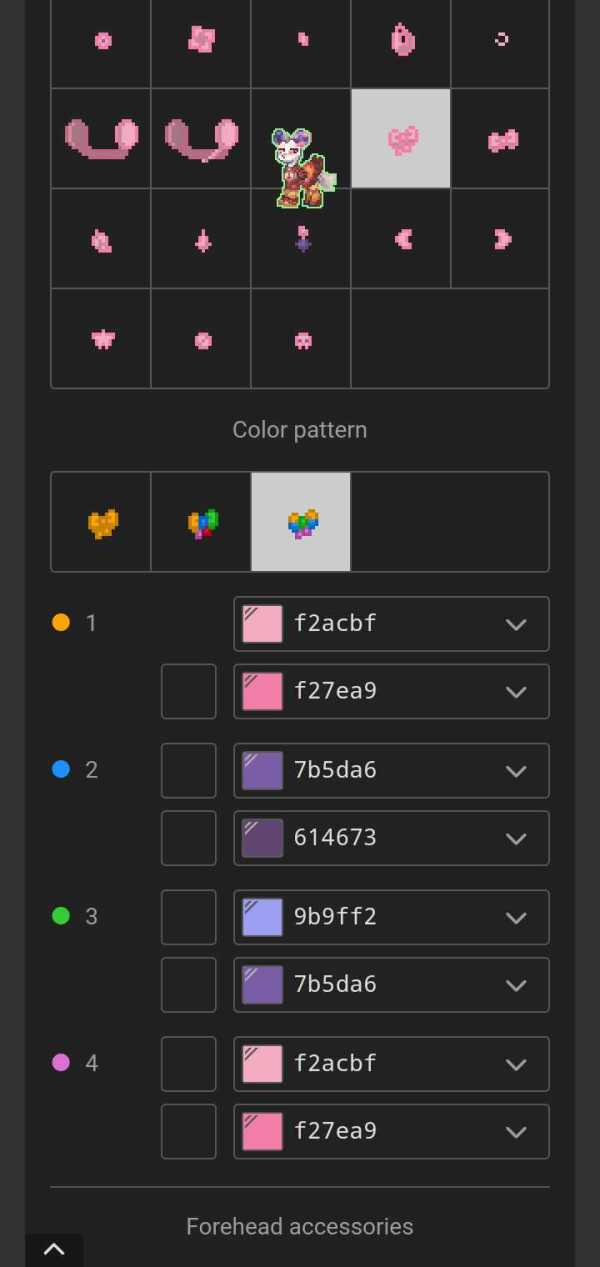The image size is (600, 1267).
Task: Click the up-chevron button at bottom left
Action: (54, 1249)
